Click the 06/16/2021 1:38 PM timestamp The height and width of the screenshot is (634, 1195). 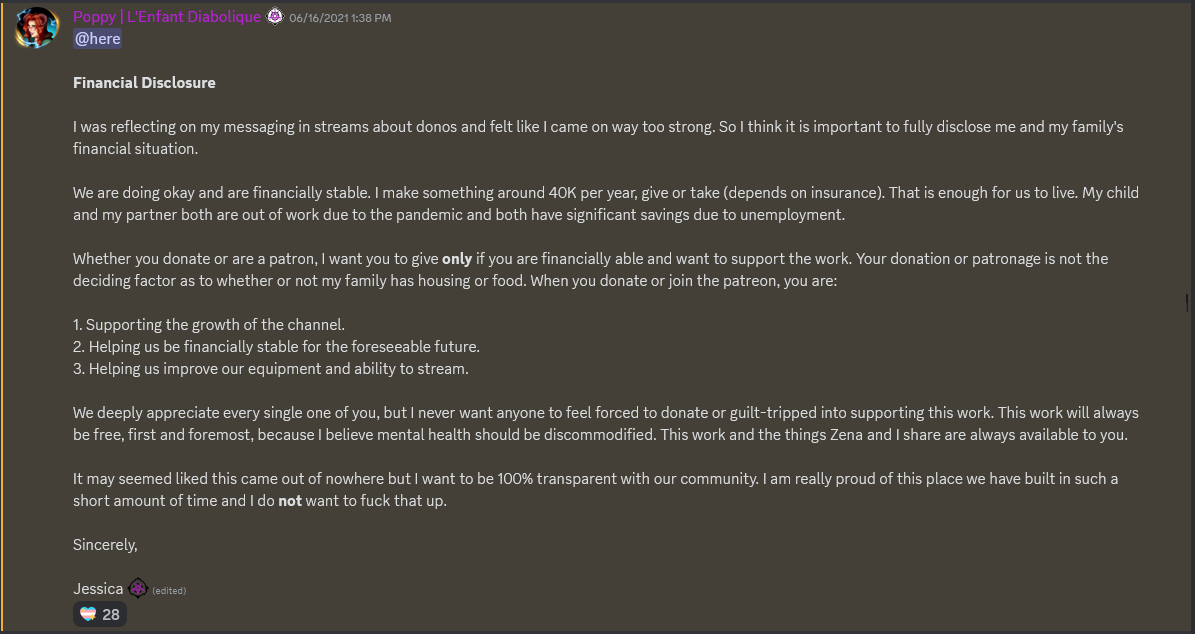(x=340, y=18)
